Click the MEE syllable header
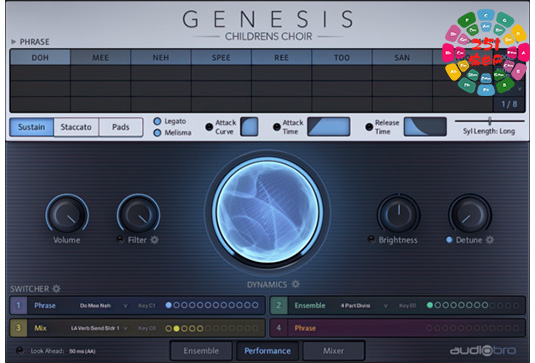This screenshot has width=535, height=363. coord(101,57)
